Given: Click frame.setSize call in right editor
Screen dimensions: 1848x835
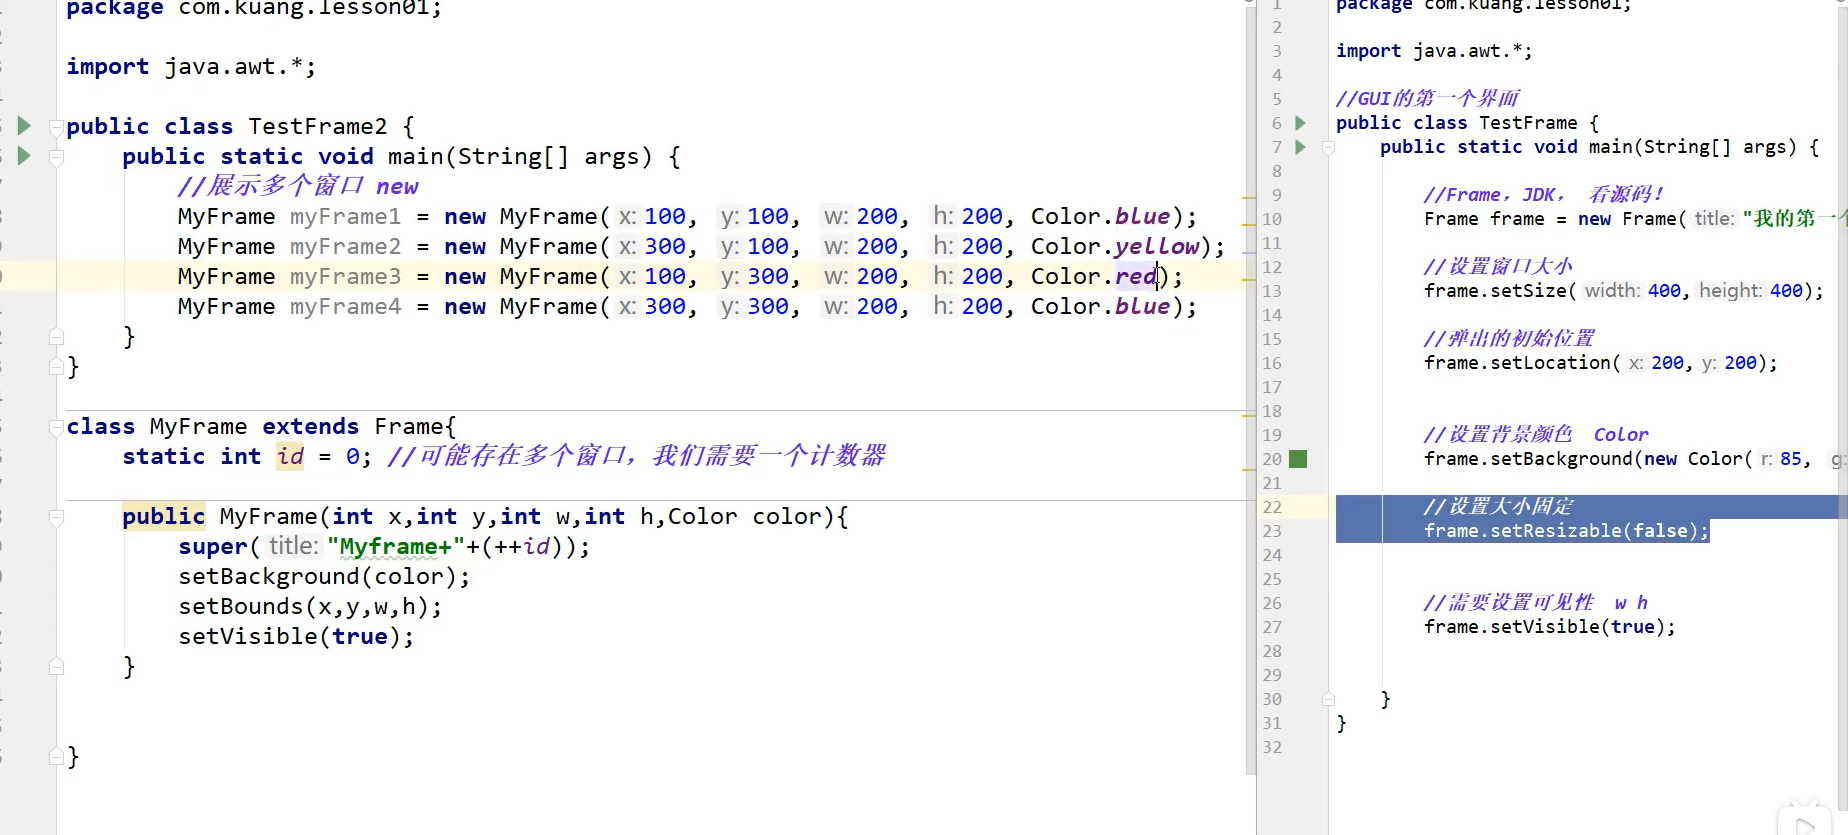Looking at the screenshot, I should click(x=1623, y=291).
